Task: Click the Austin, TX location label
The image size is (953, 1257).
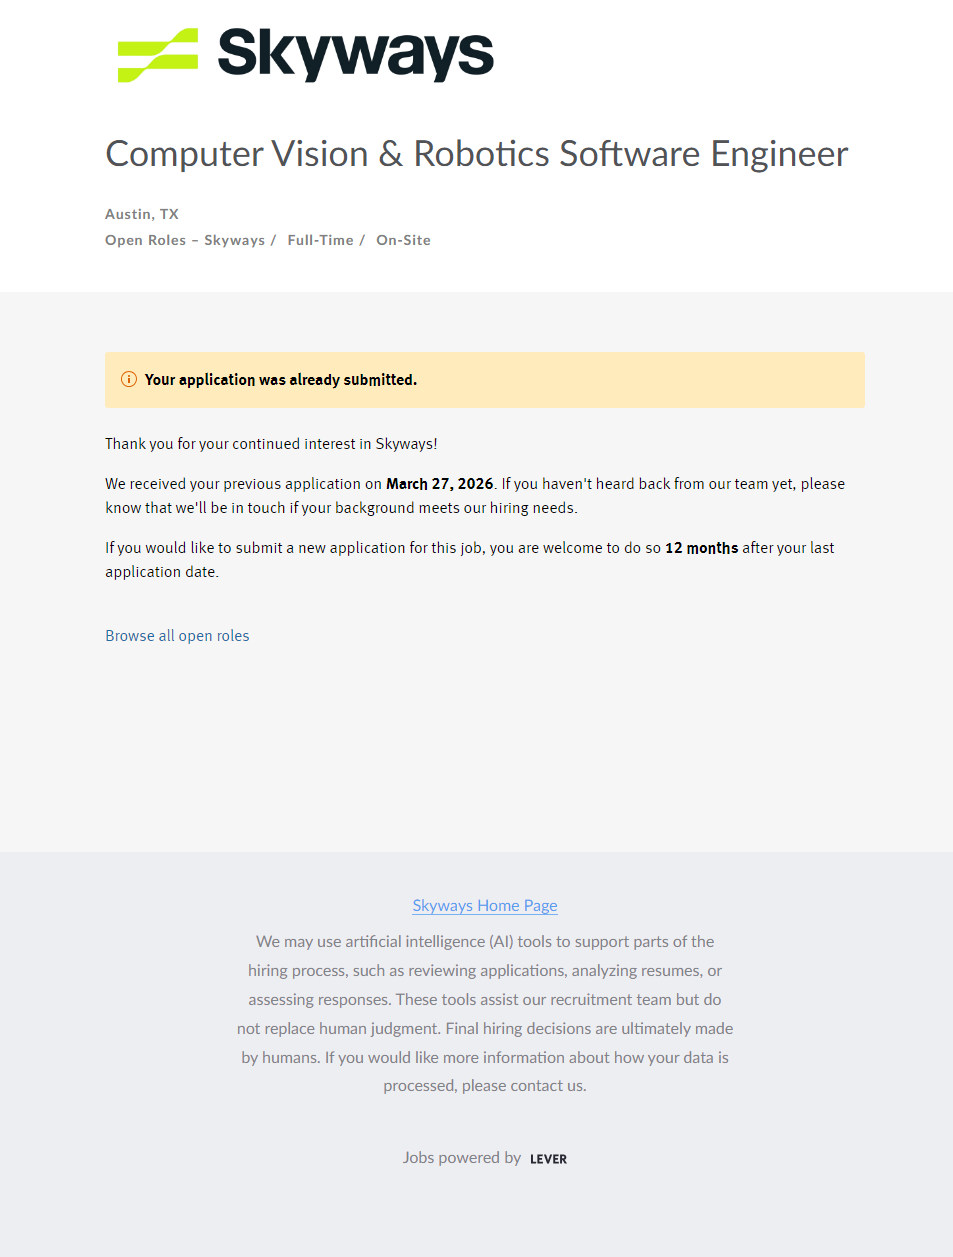Action: pos(142,214)
